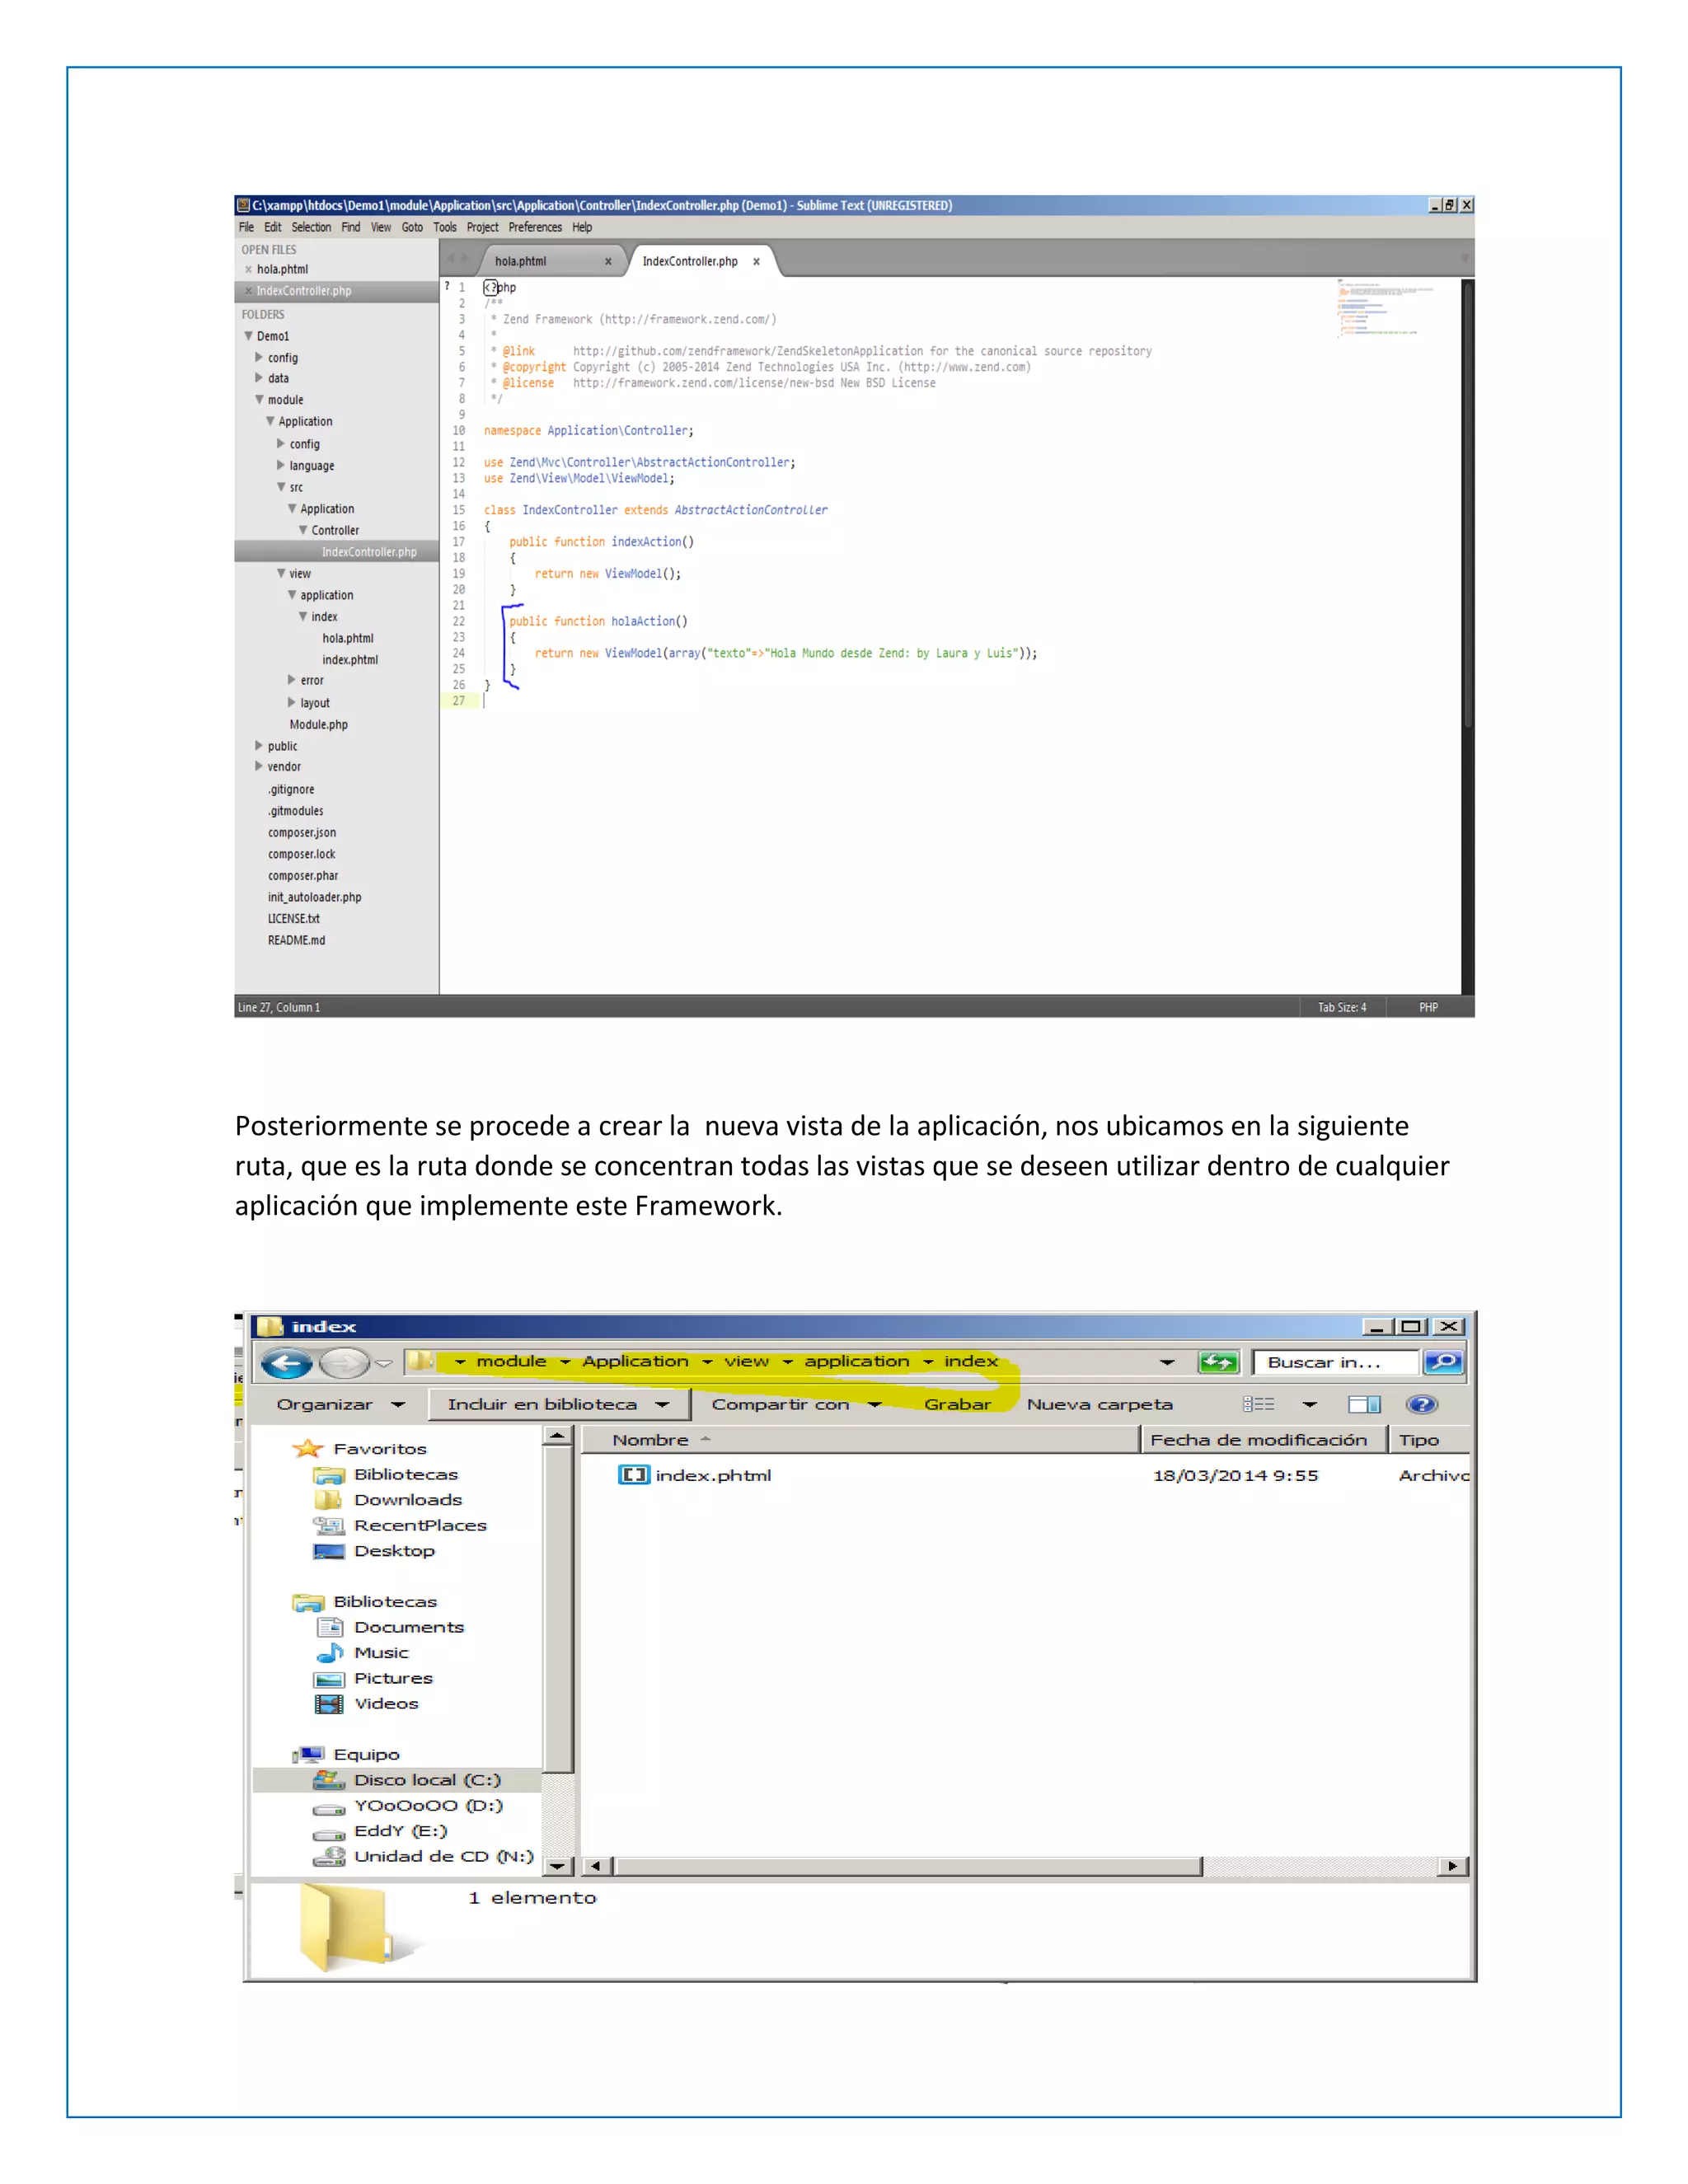
Task: Click the Downloads folder icon
Action: coord(328,1500)
